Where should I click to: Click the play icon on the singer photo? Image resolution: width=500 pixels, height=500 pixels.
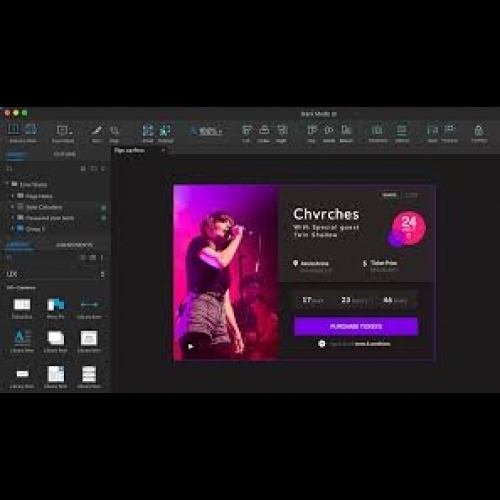click(x=191, y=347)
